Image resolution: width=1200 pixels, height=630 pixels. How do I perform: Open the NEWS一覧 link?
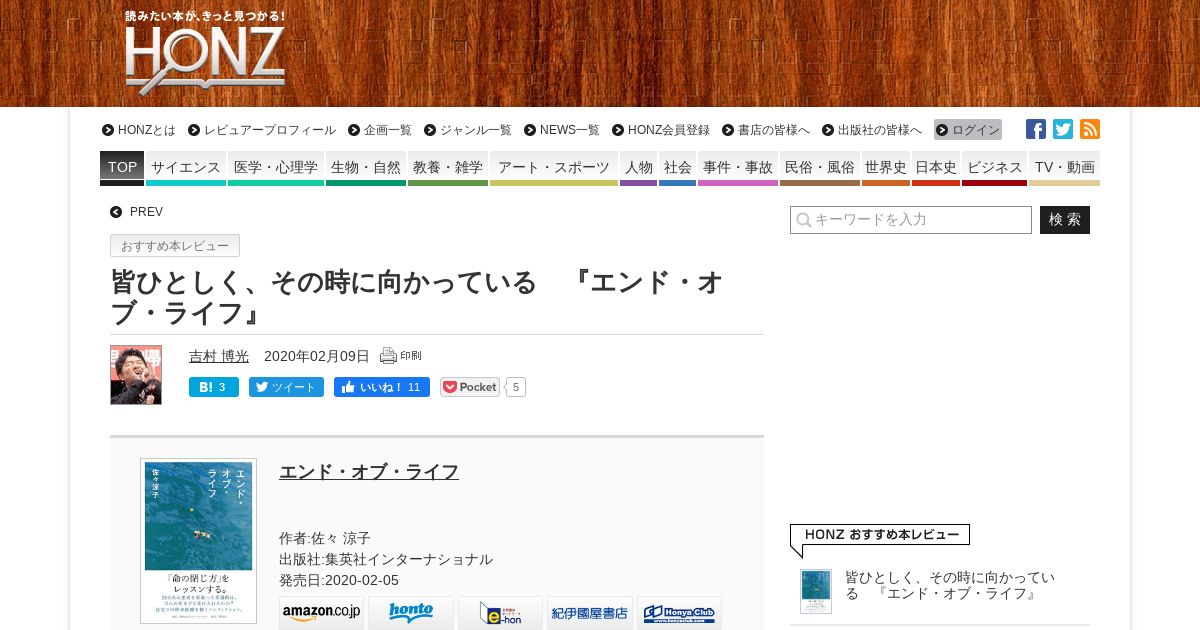pyautogui.click(x=562, y=130)
